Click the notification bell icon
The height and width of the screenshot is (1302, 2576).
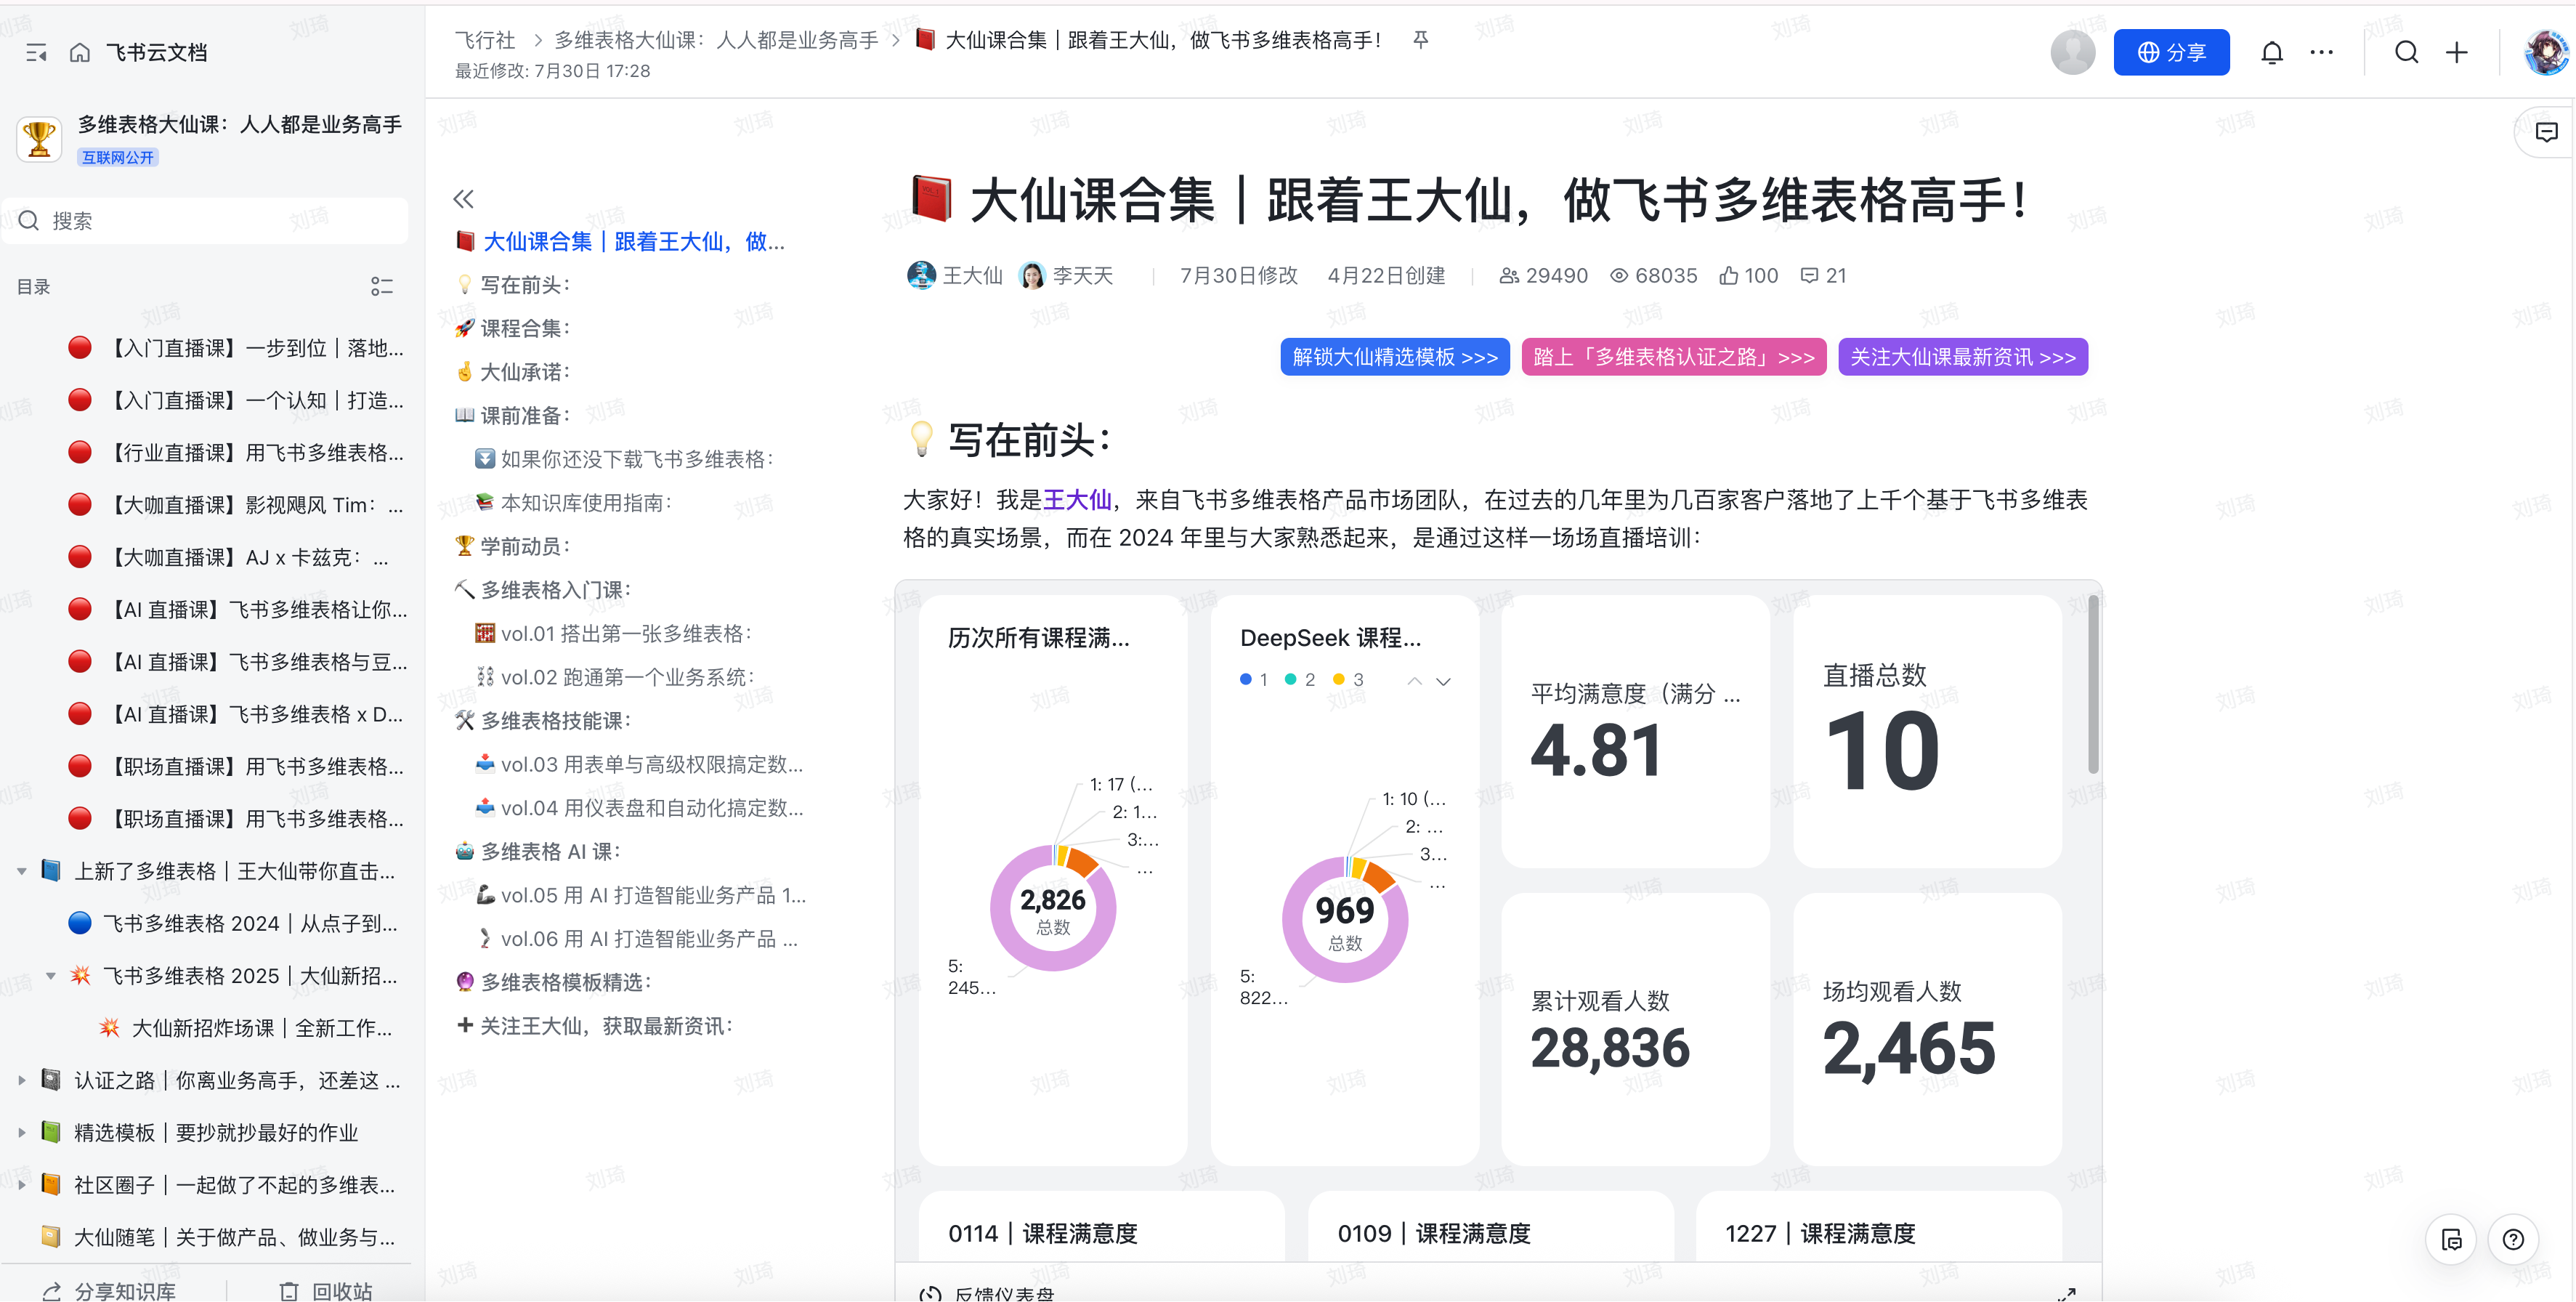click(2271, 53)
